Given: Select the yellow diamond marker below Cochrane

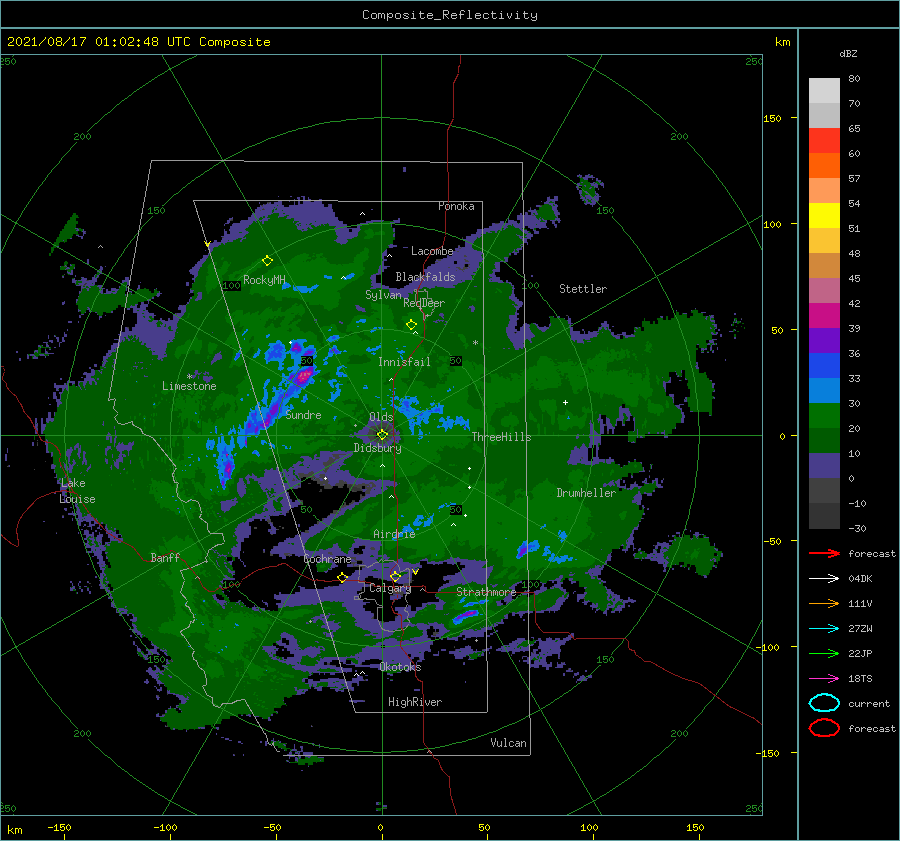Looking at the screenshot, I should pos(343,577).
